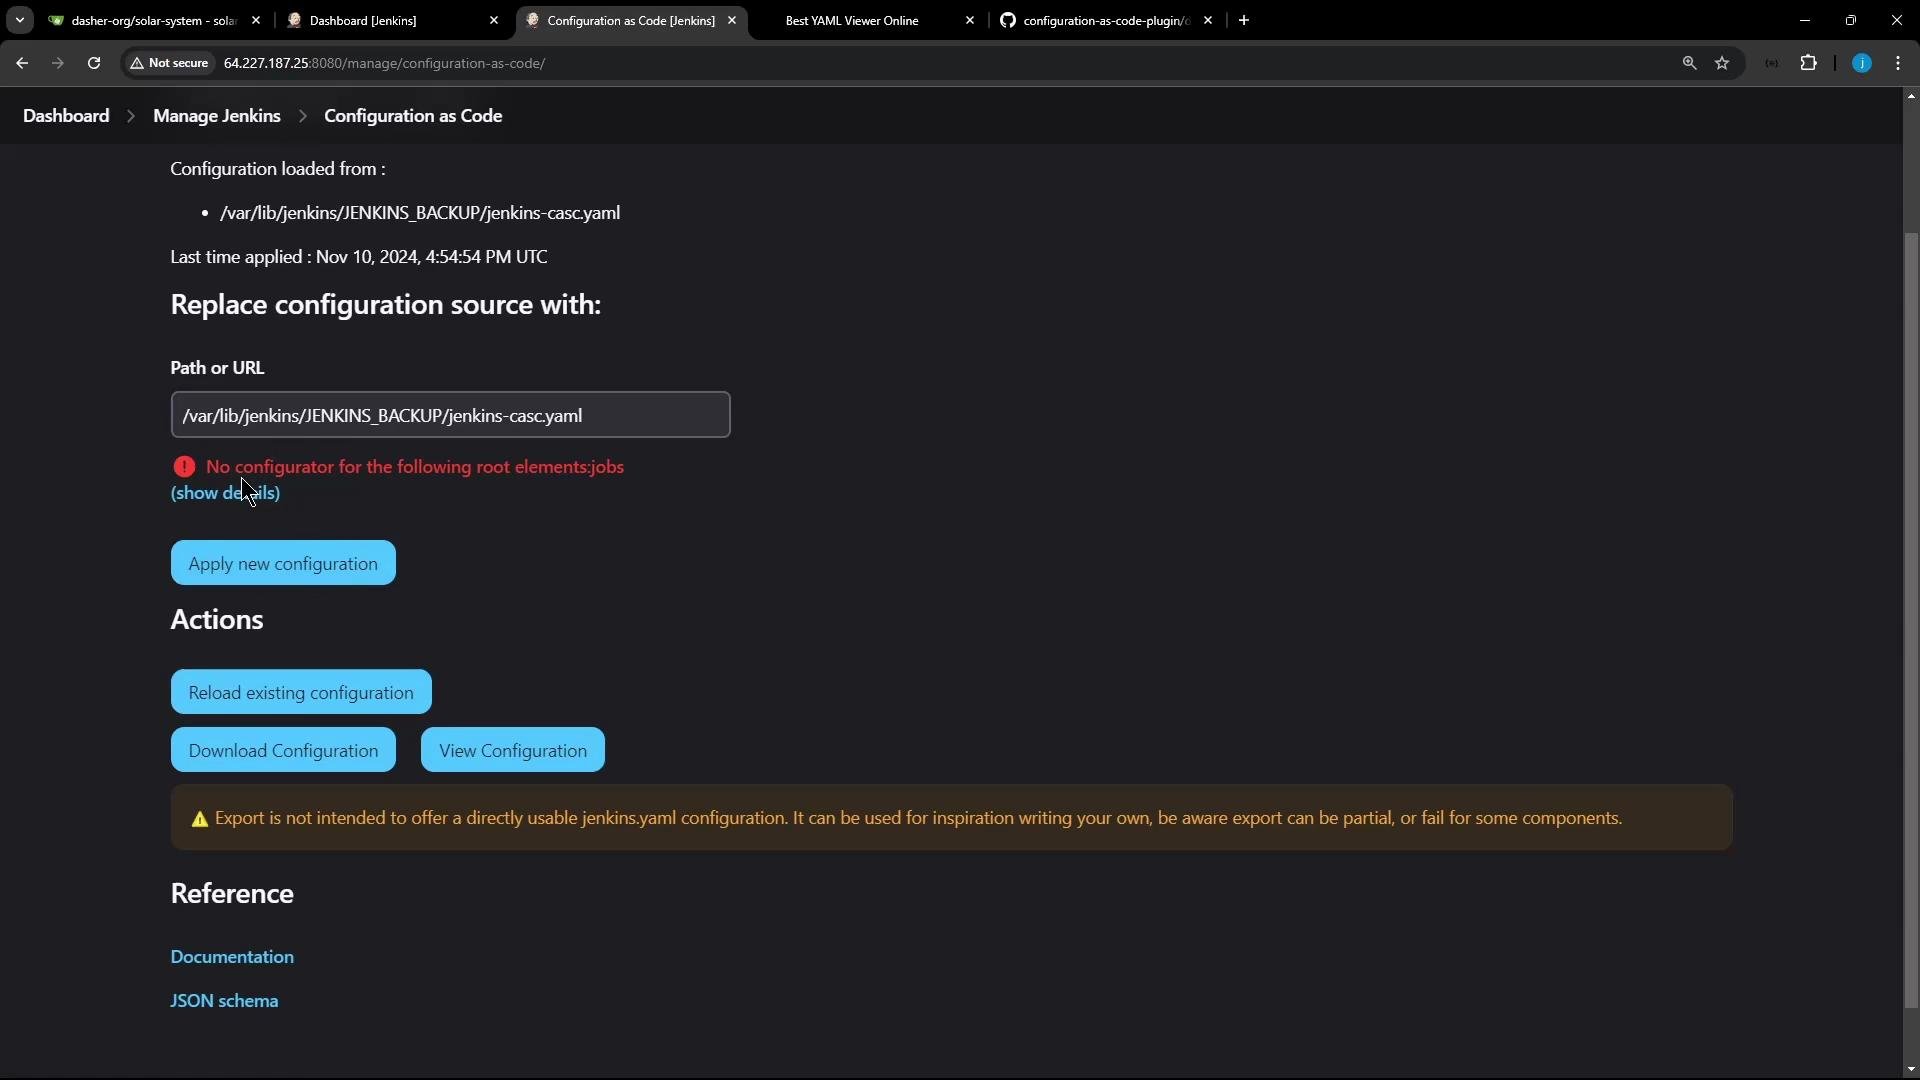Open the Chrome three-dot menu

pos(1899,63)
